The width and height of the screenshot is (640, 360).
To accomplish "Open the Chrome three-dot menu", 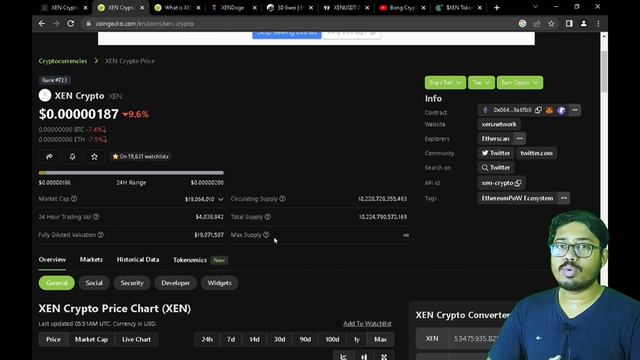I will 598,24.
